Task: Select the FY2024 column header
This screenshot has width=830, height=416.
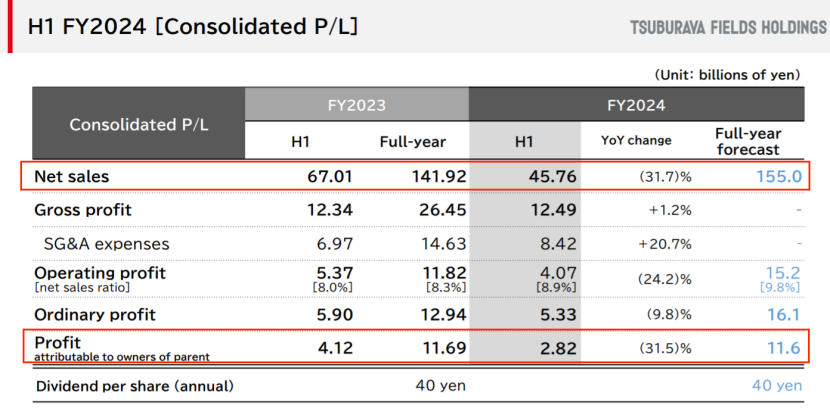Action: [636, 104]
